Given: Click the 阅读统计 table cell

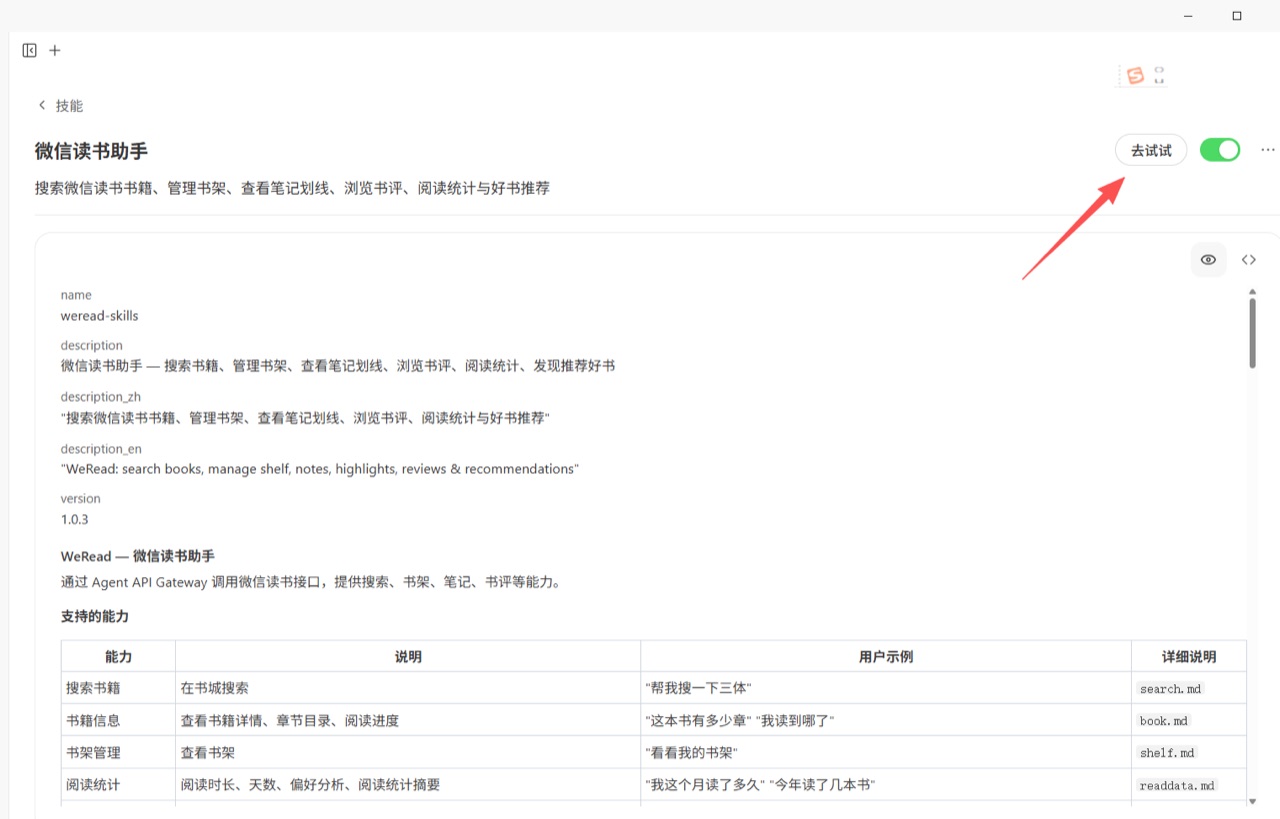Looking at the screenshot, I should pyautogui.click(x=118, y=784).
